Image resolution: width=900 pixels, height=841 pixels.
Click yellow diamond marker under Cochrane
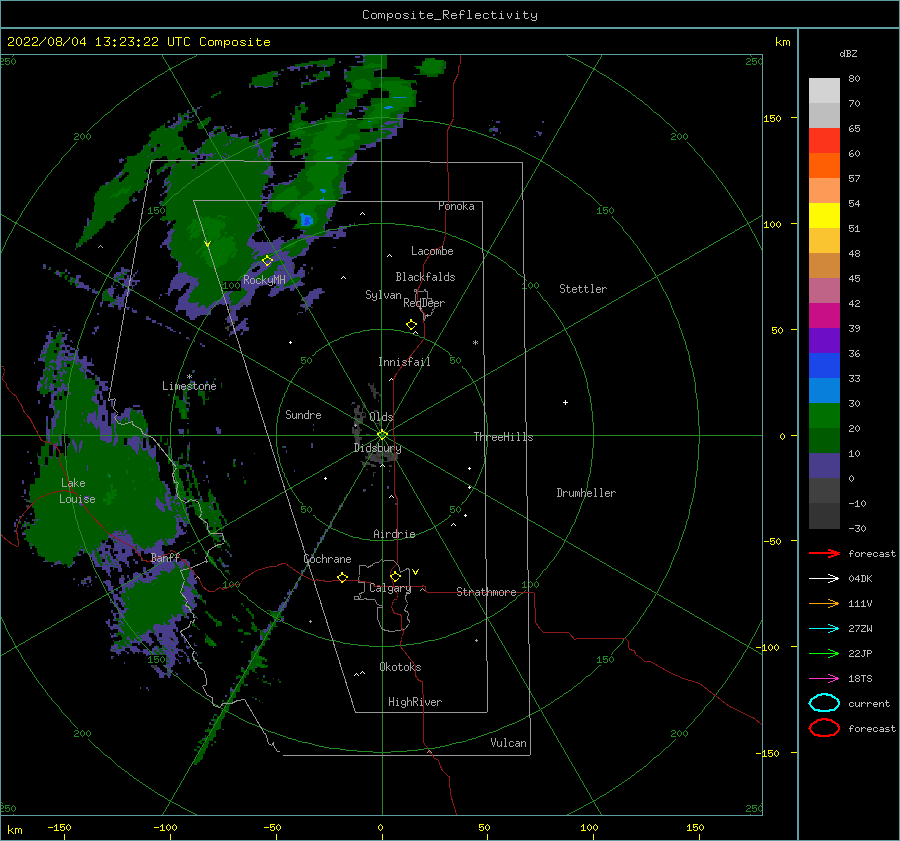point(342,577)
